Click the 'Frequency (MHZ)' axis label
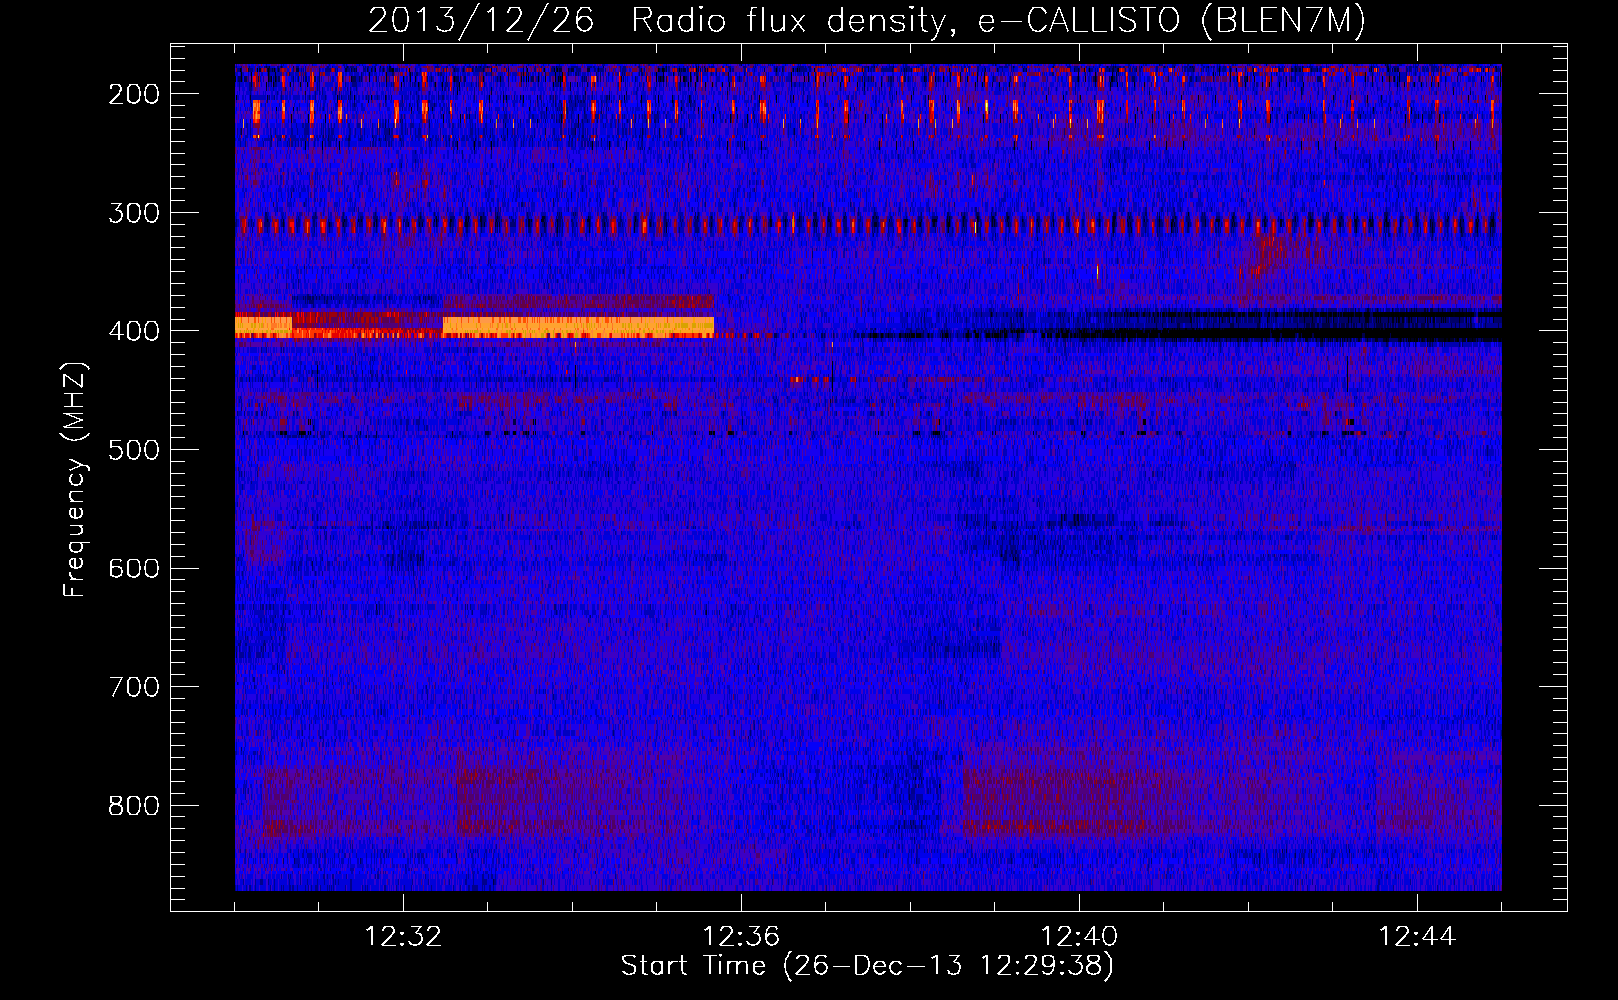 (x=75, y=480)
